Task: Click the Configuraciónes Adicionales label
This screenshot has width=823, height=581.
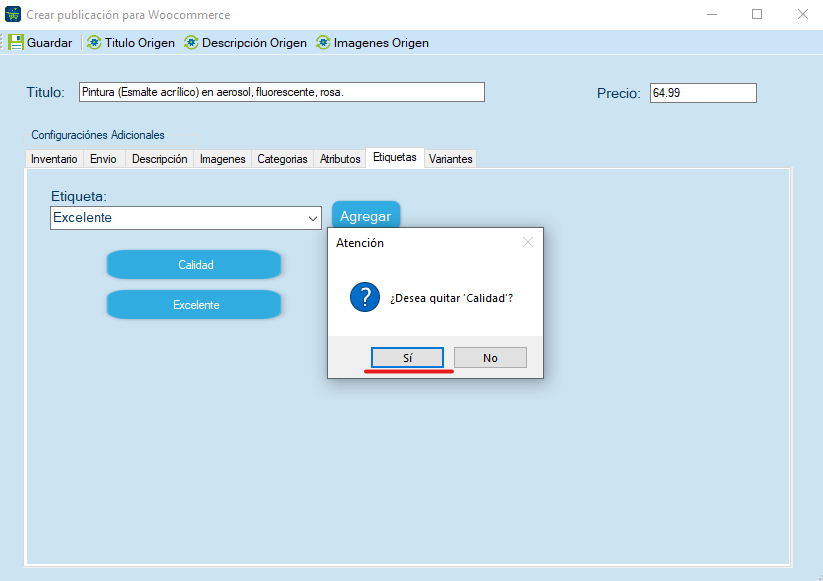Action: click(x=98, y=135)
